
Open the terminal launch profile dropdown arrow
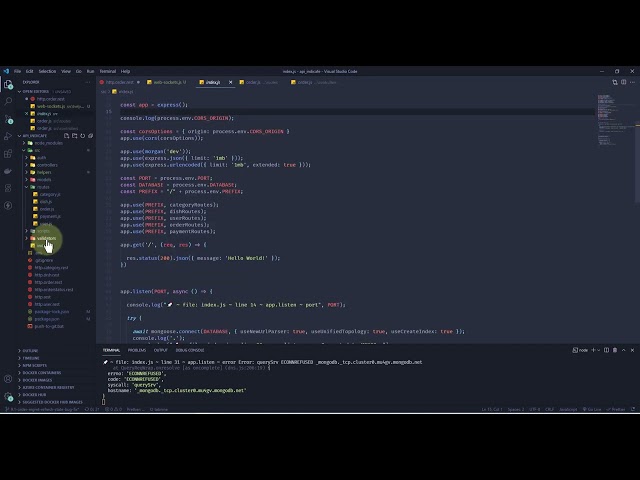pos(599,350)
